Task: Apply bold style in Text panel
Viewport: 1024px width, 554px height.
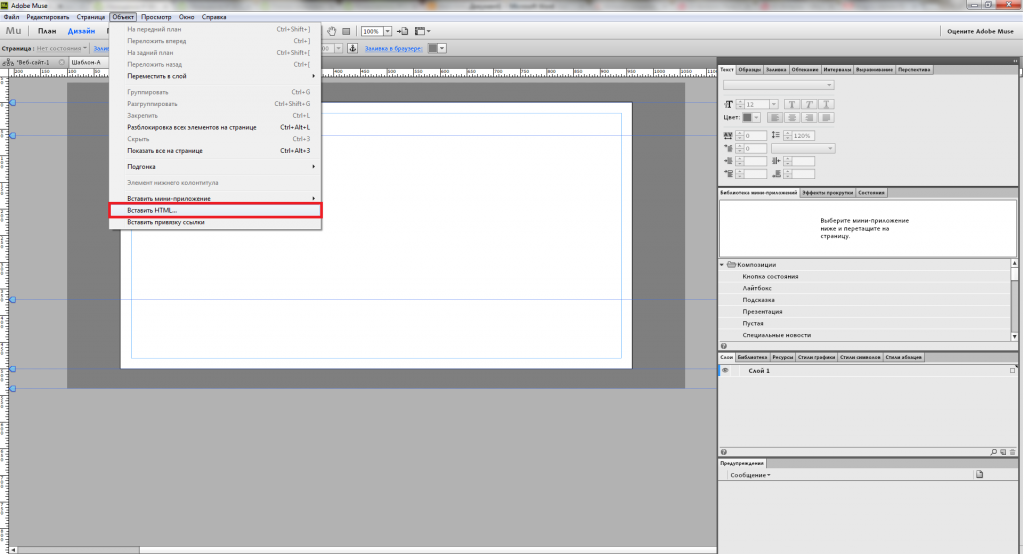Action: 791,104
